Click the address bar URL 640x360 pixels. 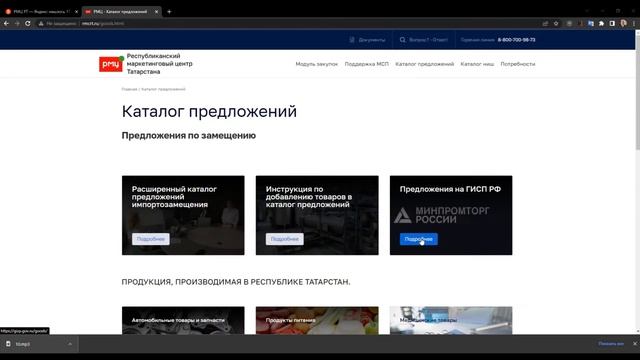click(103, 24)
